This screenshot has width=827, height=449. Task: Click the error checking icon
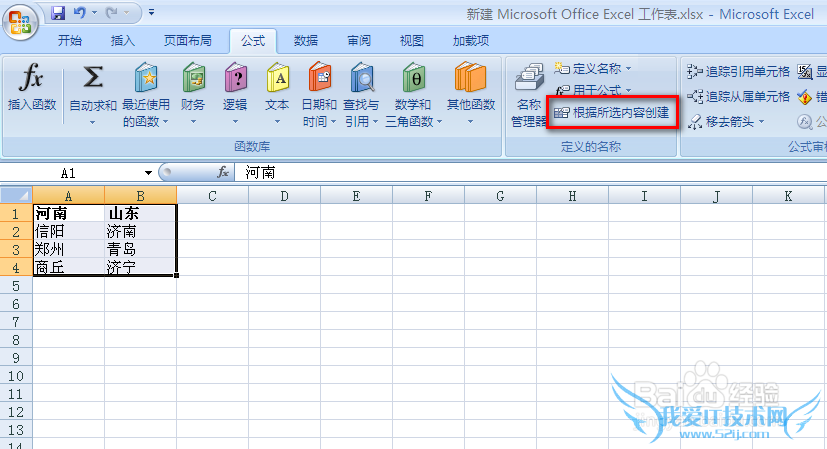pos(804,97)
